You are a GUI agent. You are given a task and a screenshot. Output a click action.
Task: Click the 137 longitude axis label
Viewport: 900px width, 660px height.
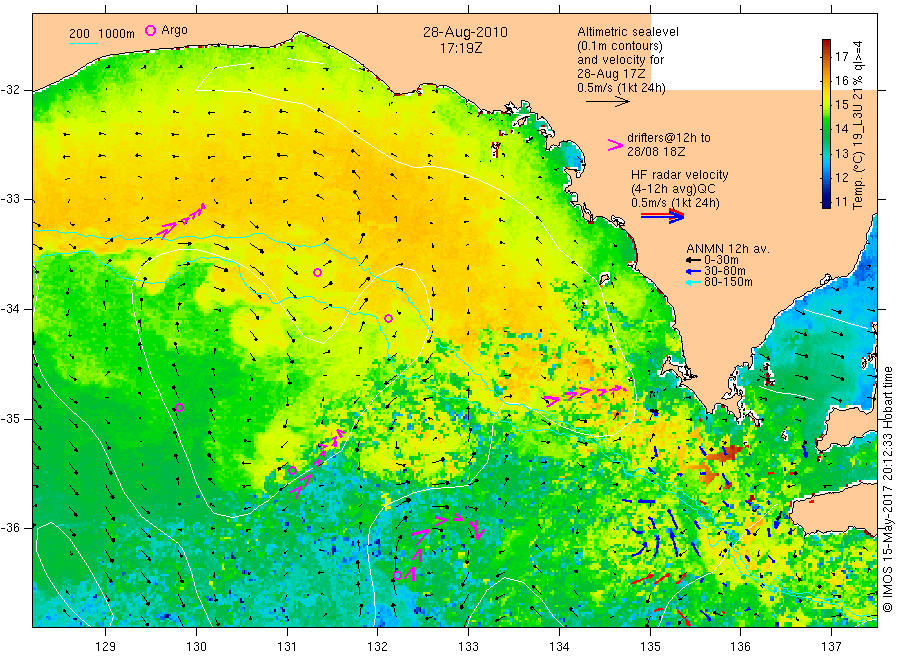click(831, 647)
